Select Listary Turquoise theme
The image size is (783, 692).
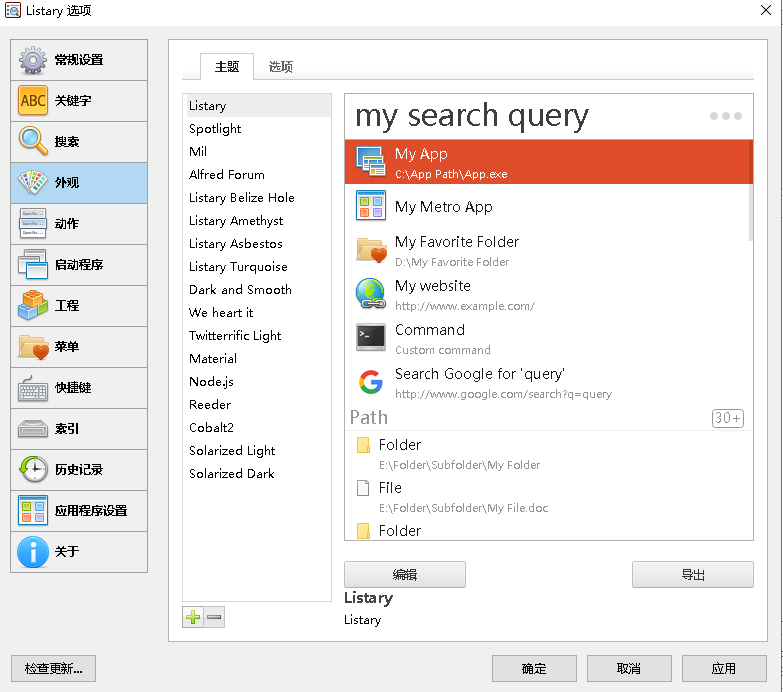pyautogui.click(x=257, y=267)
